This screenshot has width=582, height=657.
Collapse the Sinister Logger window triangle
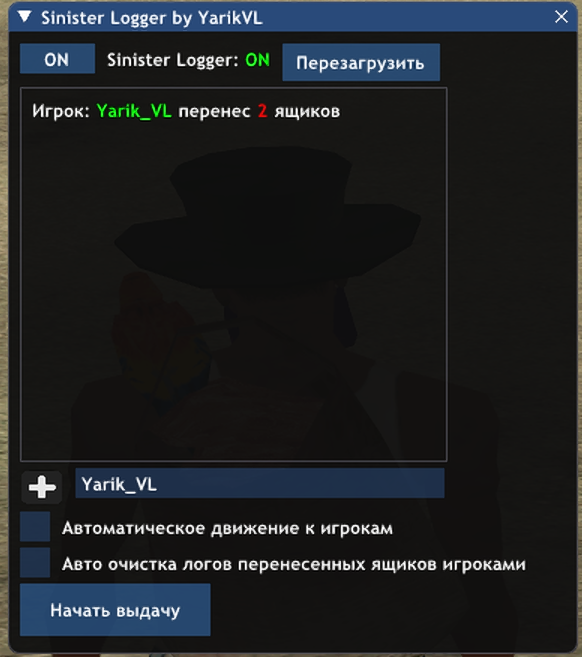click(24, 17)
